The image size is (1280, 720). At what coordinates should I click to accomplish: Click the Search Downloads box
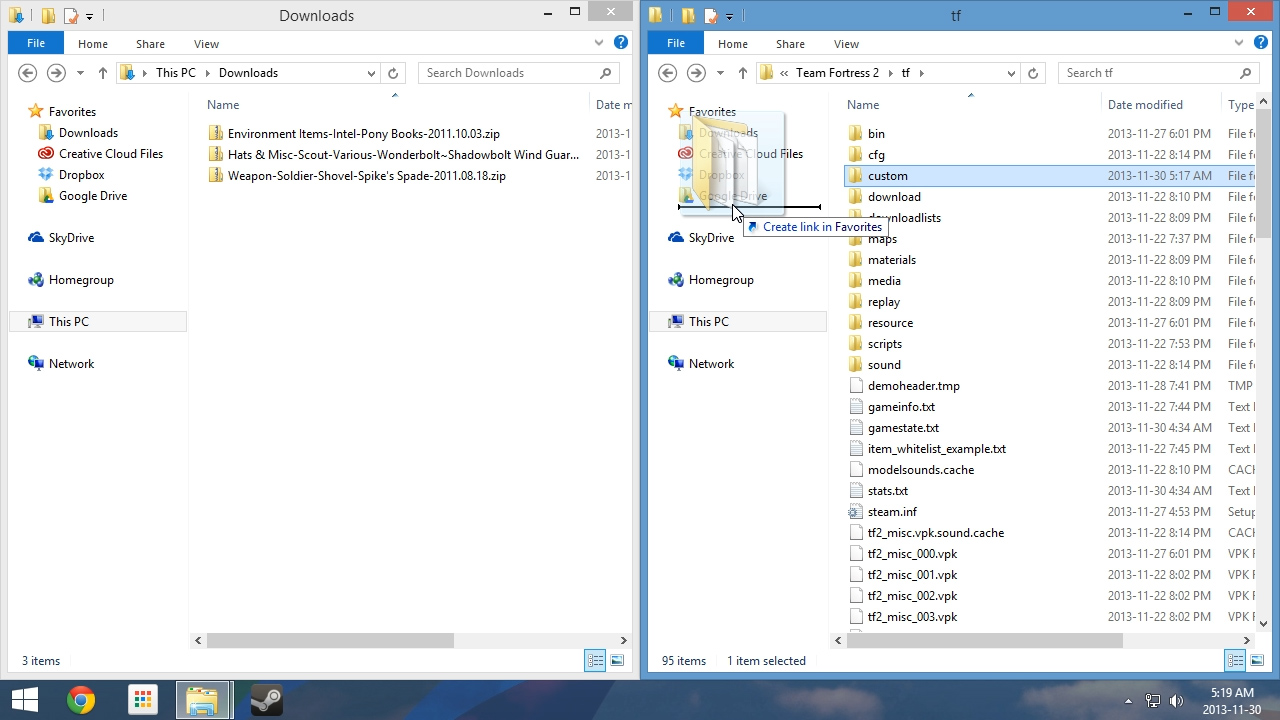pos(518,73)
